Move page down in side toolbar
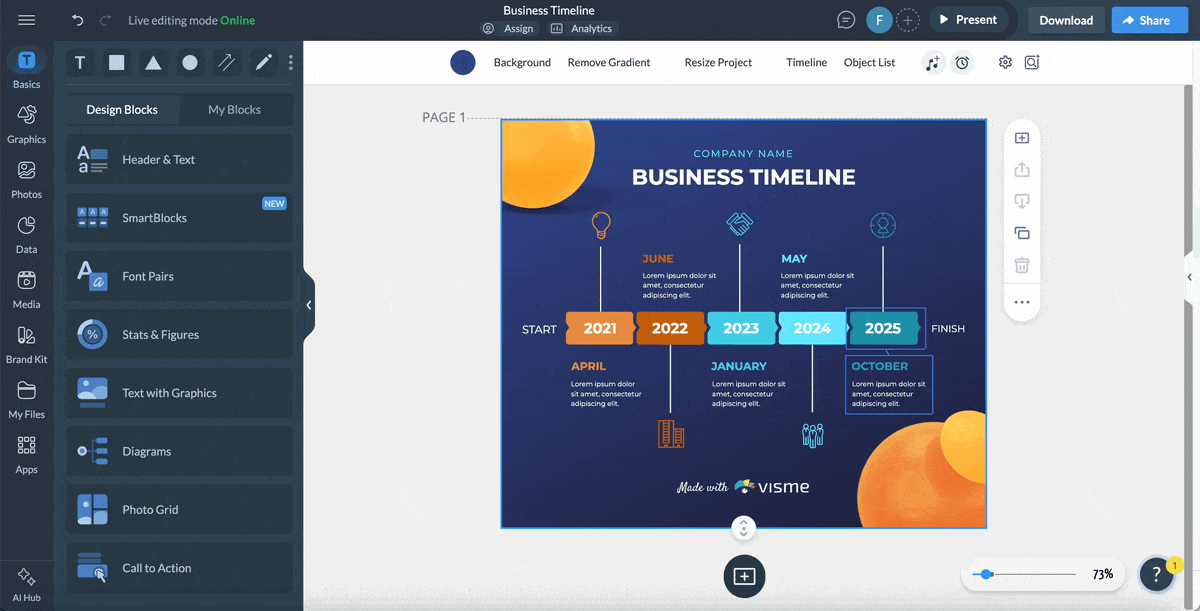 1022,201
